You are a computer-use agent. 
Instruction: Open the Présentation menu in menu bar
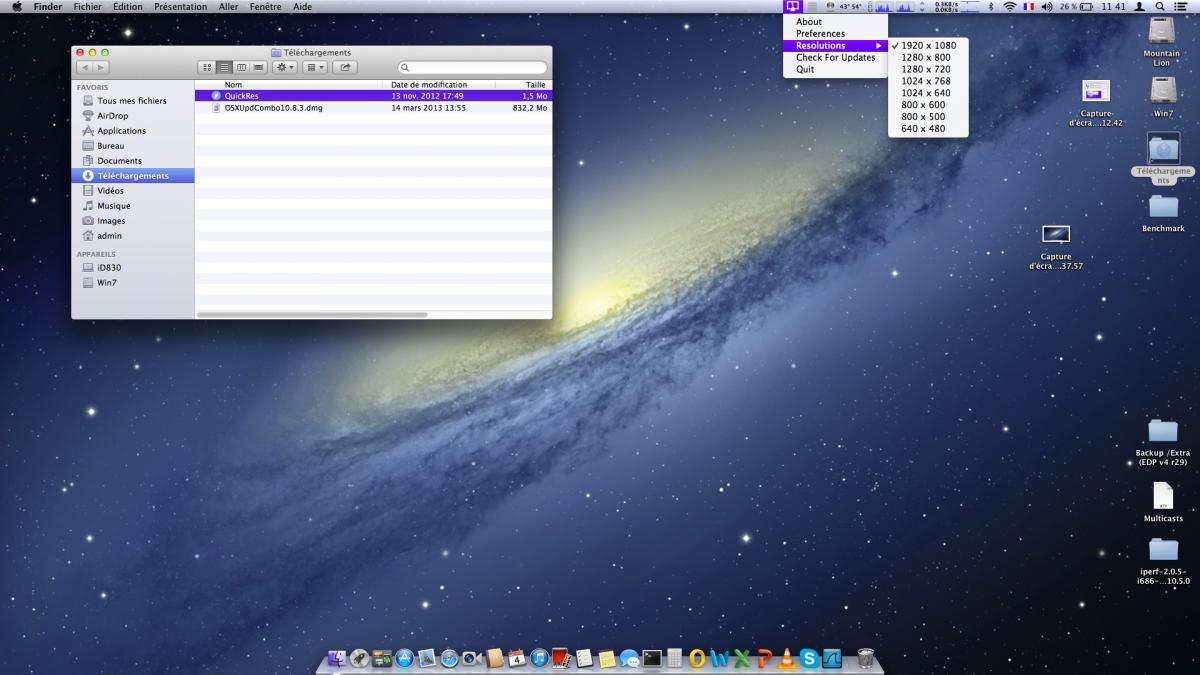pyautogui.click(x=180, y=6)
